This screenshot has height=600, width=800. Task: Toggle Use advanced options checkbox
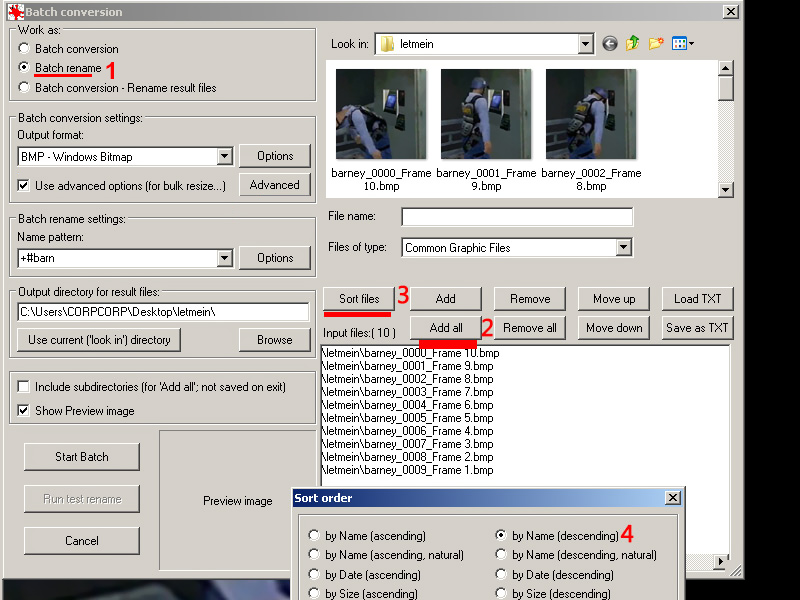coord(23,186)
